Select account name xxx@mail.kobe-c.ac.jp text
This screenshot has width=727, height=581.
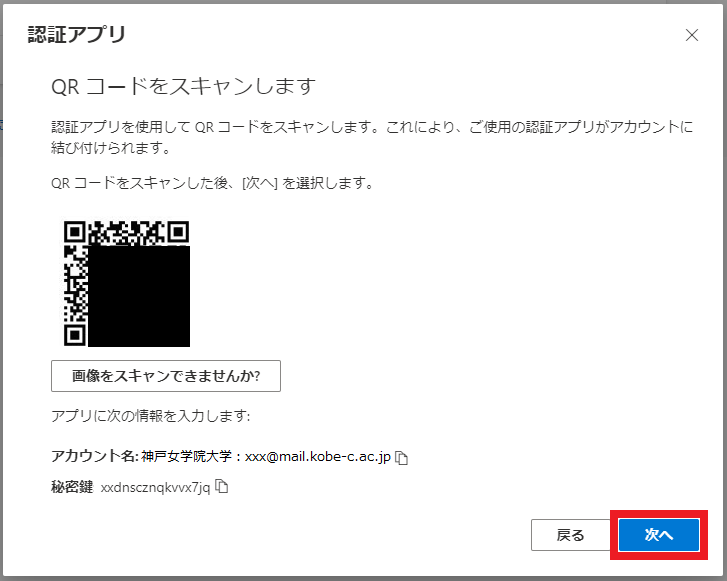[318, 457]
